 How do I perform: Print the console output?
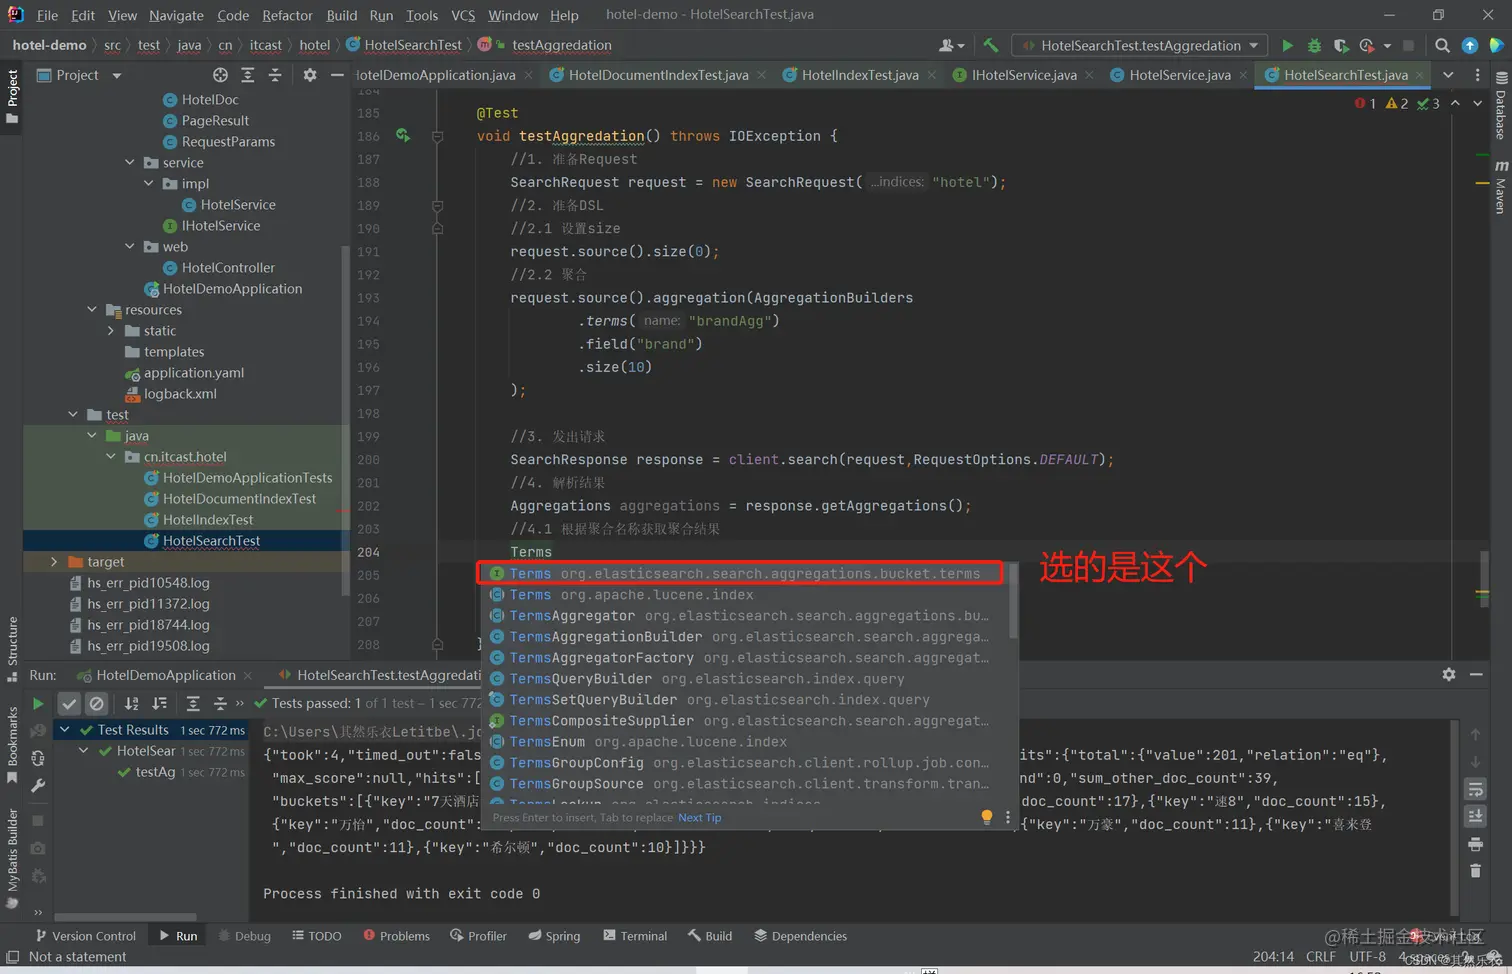pos(1475,844)
